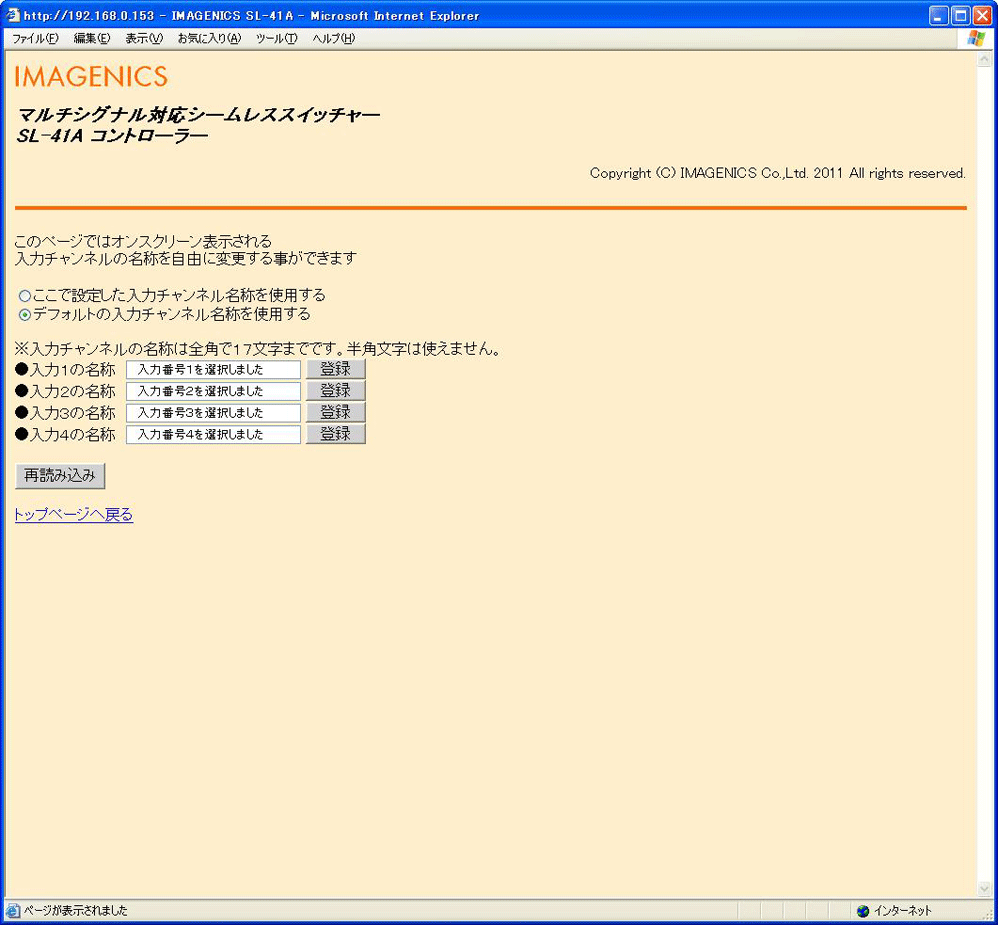
Task: Focus the 入力3の名称 text field
Action: coord(213,413)
